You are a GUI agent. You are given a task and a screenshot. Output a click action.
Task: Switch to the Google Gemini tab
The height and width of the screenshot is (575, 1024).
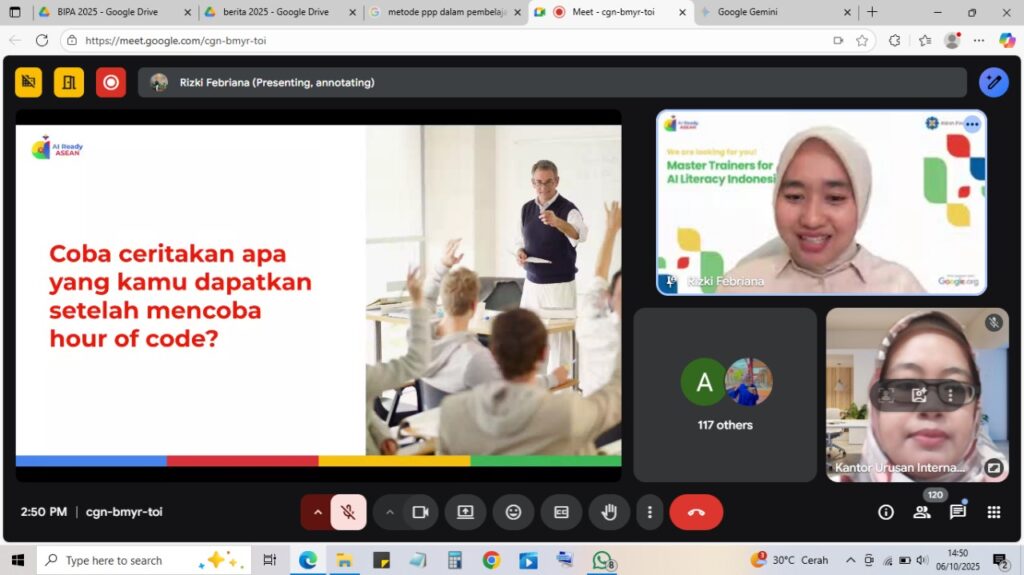(770, 12)
